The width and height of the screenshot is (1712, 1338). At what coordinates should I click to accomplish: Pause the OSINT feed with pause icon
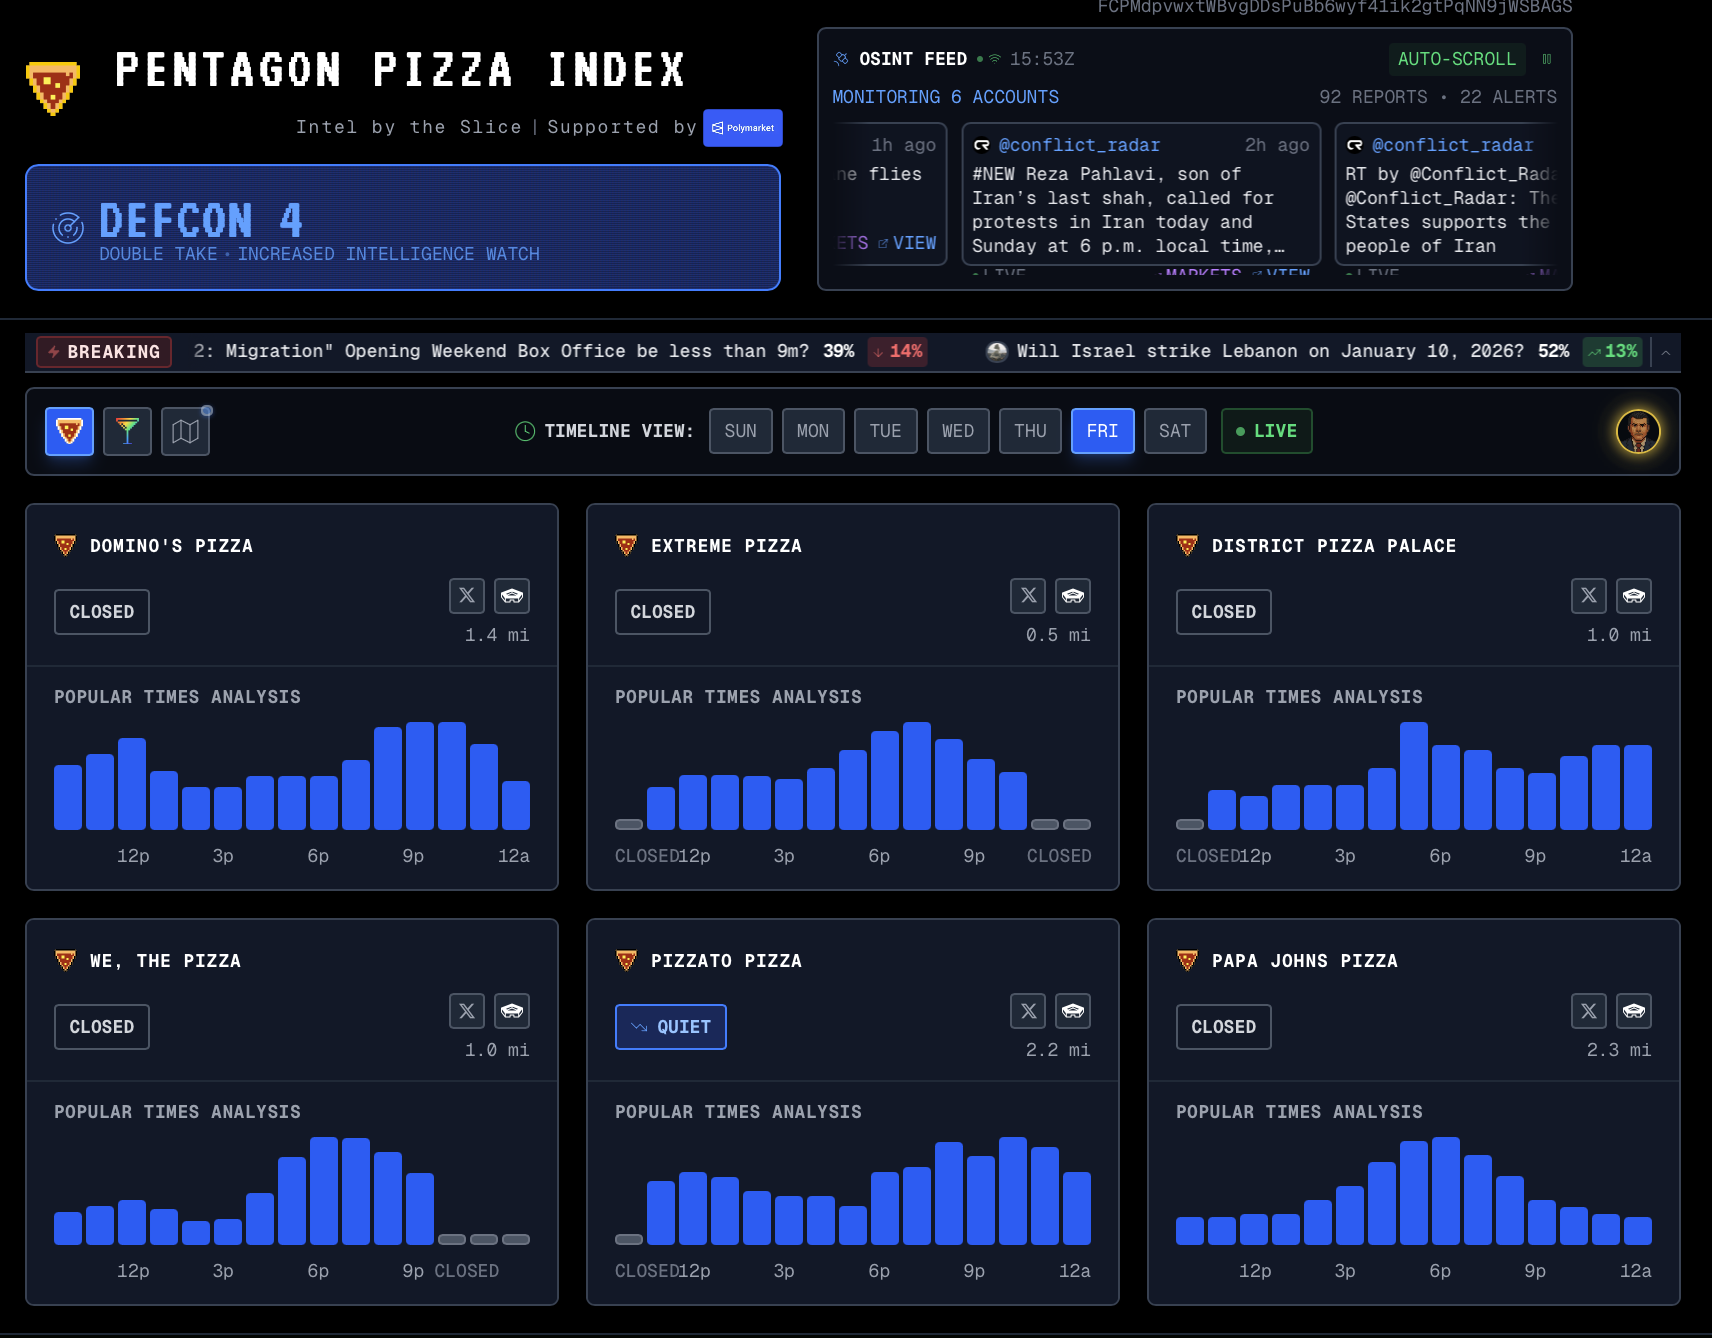point(1547,59)
